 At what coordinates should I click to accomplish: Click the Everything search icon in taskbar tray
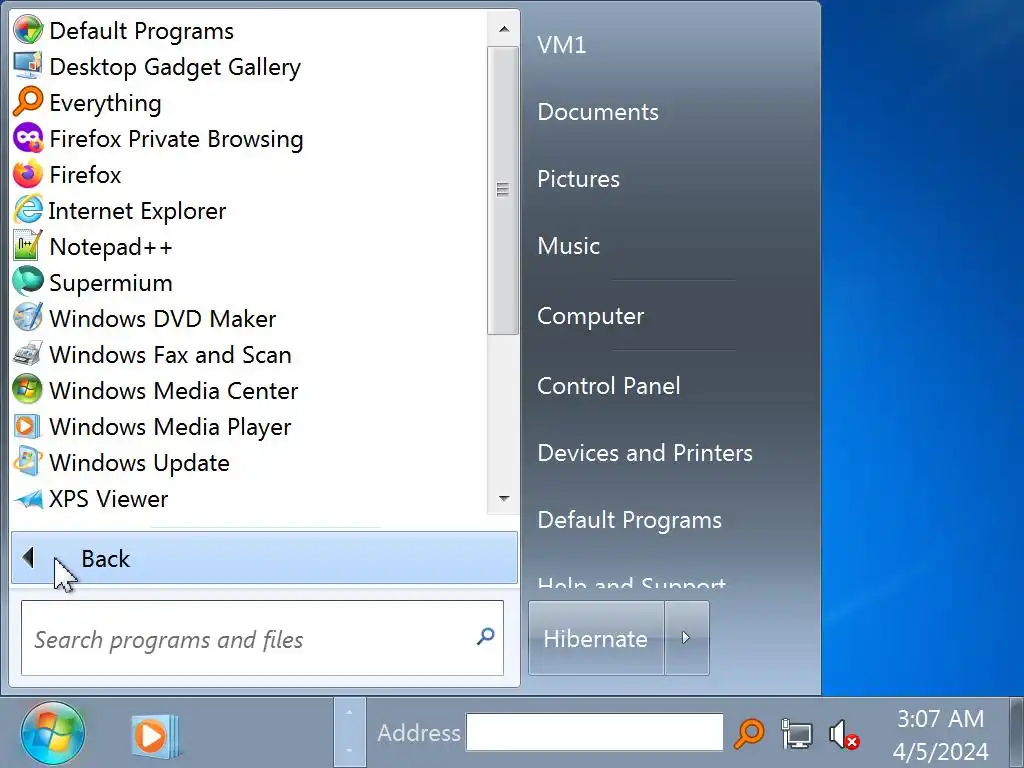749,733
